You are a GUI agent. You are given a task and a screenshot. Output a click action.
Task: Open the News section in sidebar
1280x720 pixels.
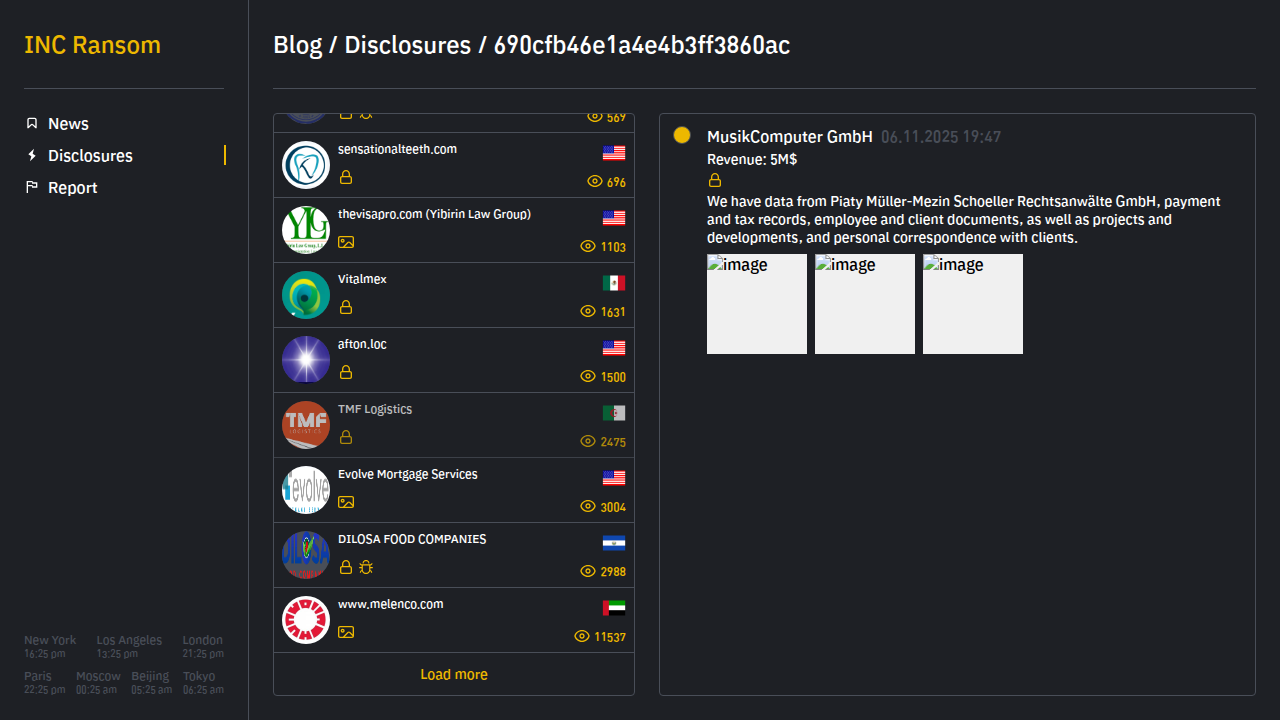[68, 124]
